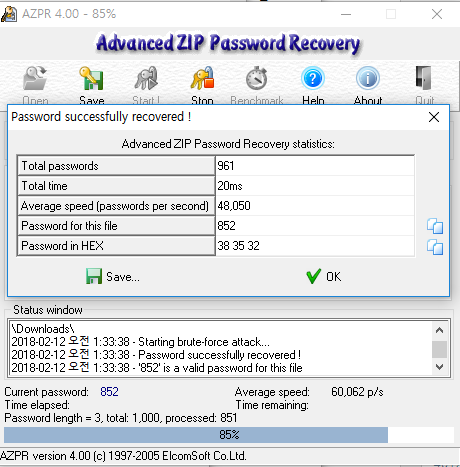Click the Average speed 60,062 p/s value
Screen dimensions: 460x467
pyautogui.click(x=357, y=392)
